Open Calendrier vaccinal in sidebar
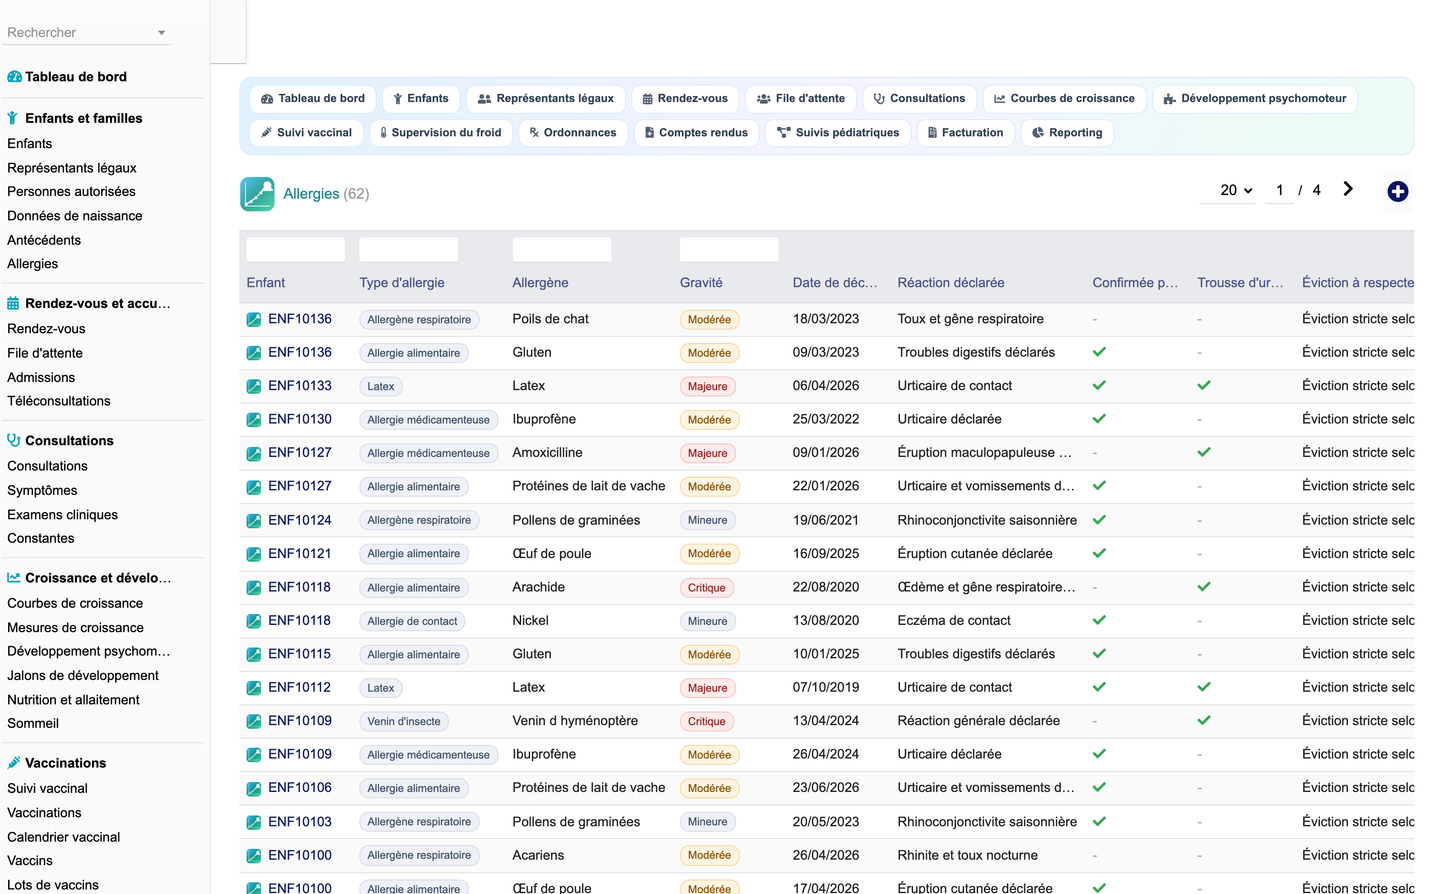The width and height of the screenshot is (1445, 894). coord(64,837)
